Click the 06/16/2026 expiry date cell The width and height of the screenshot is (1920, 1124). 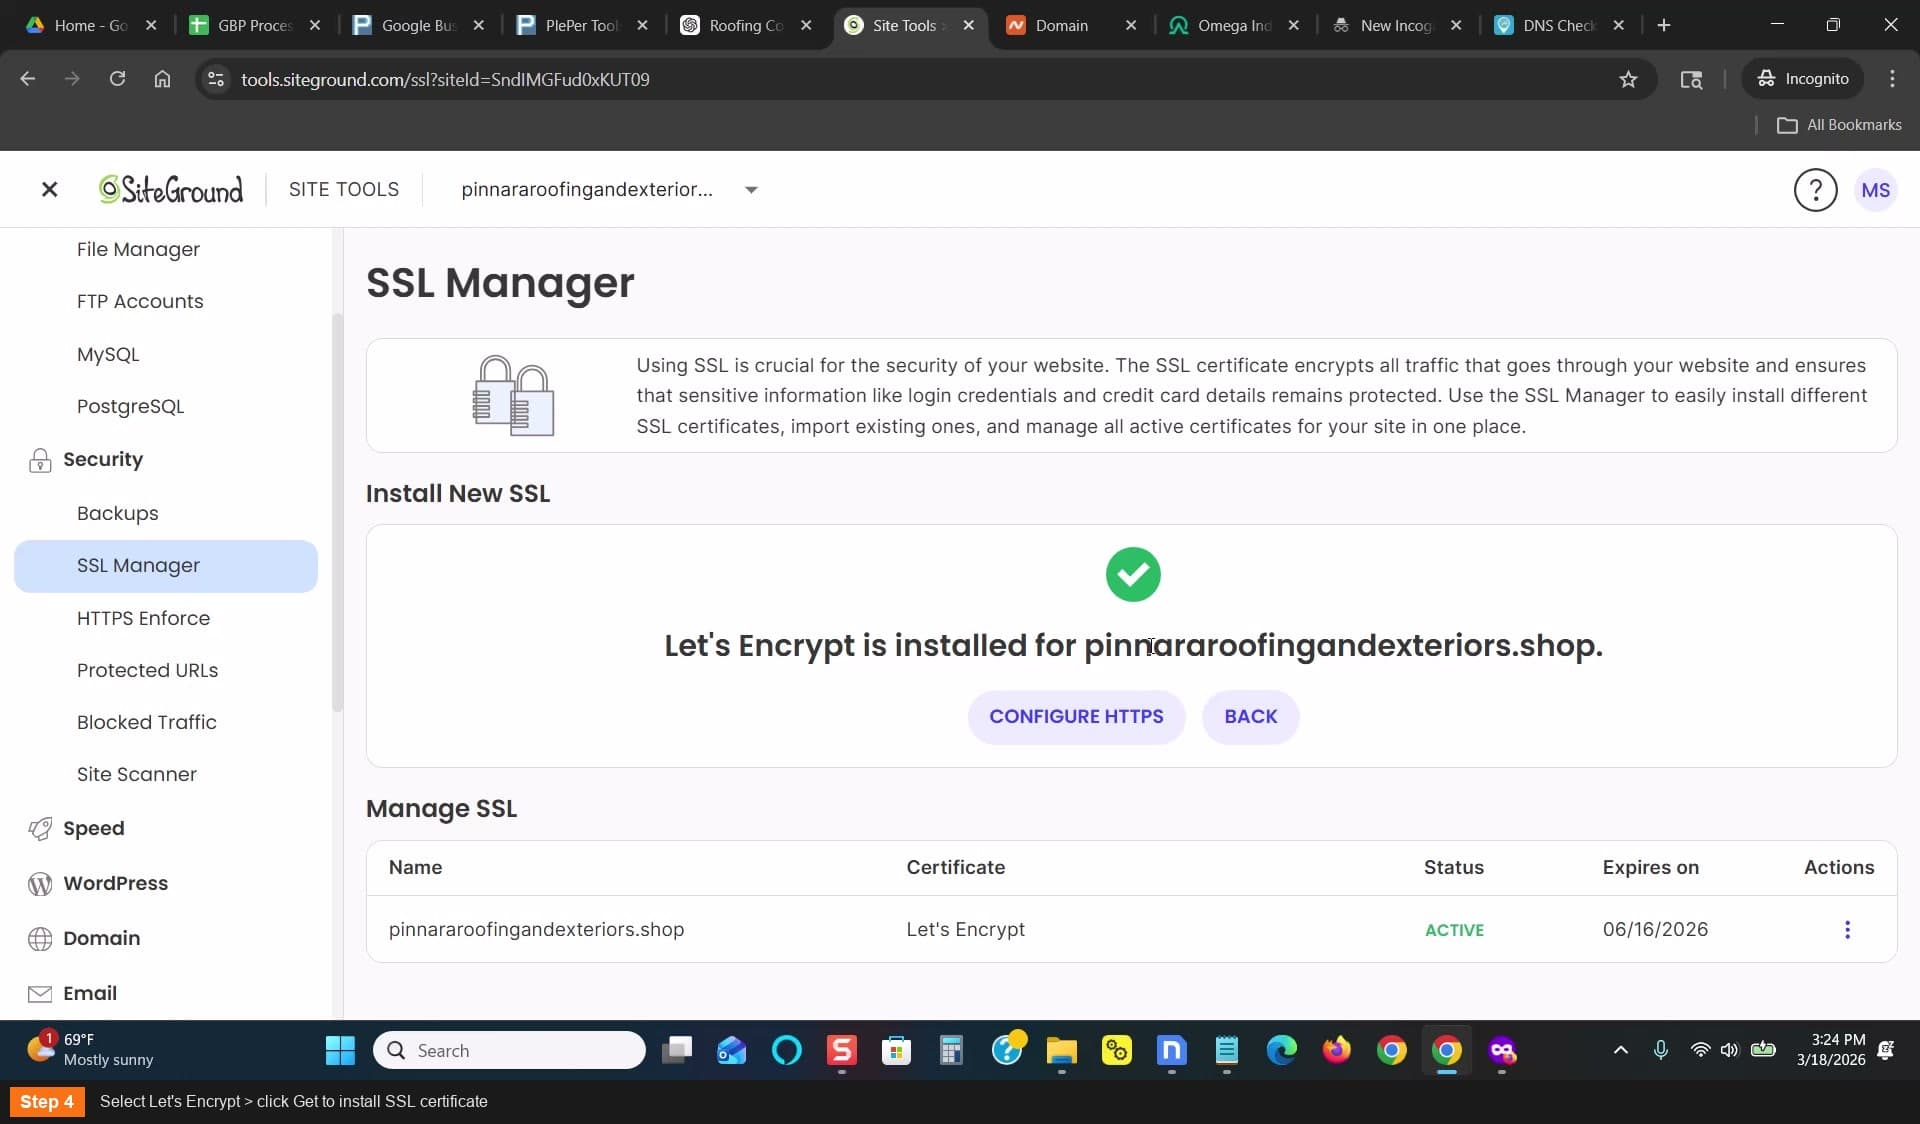tap(1655, 929)
